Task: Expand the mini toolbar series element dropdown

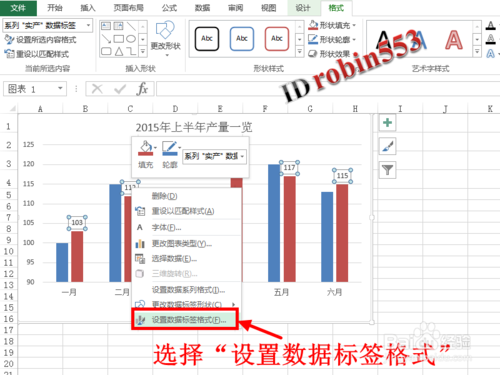Action: pos(243,156)
